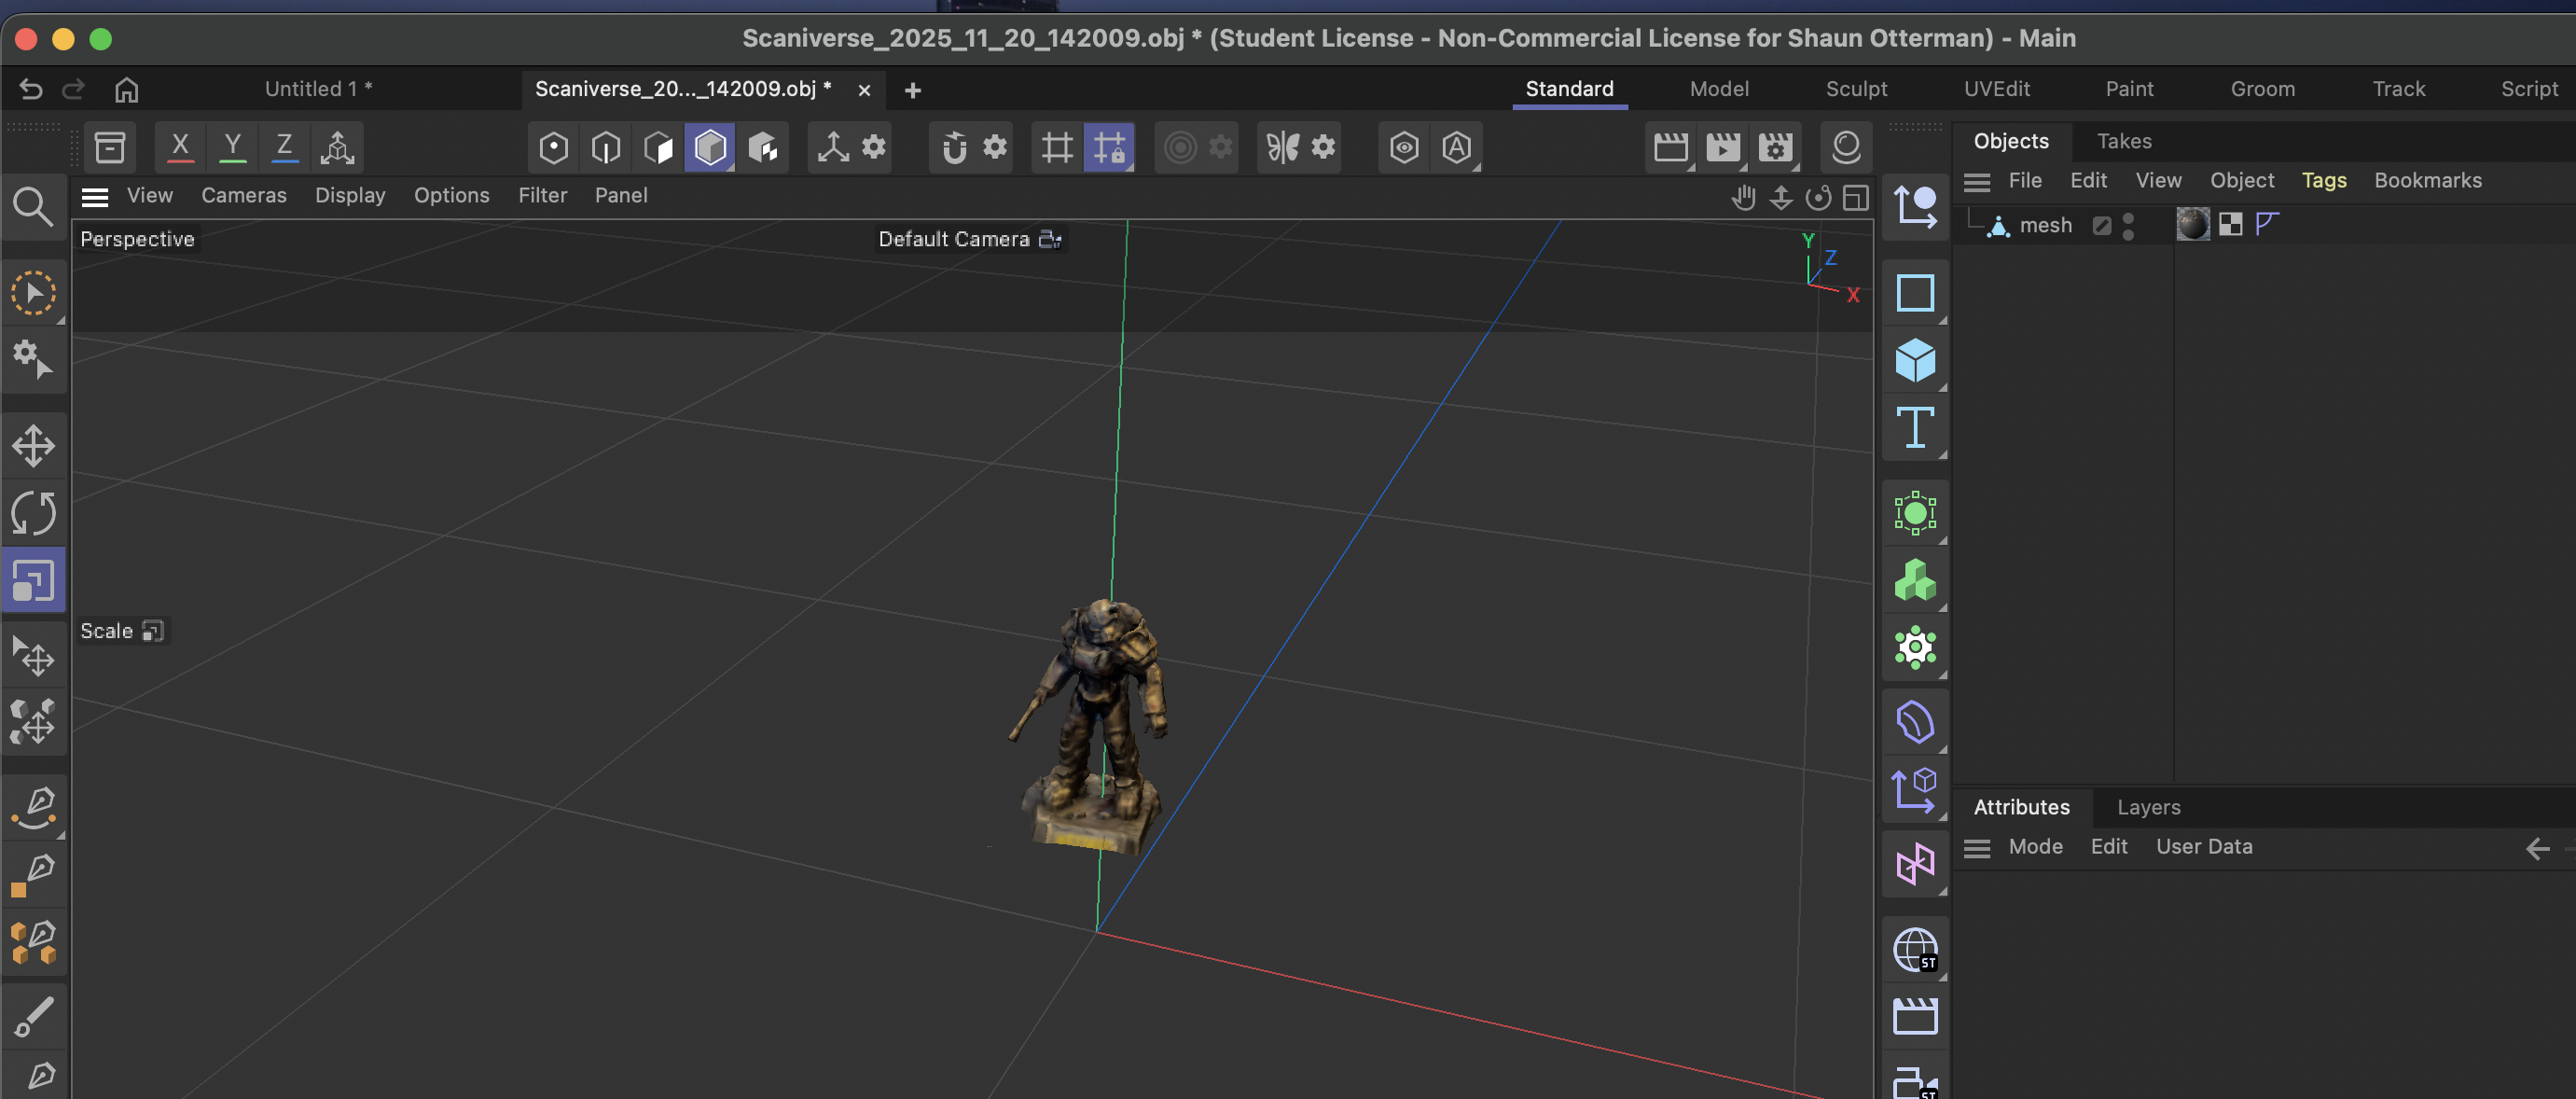Open the Tags menu in Object Manager

[x=2324, y=180]
